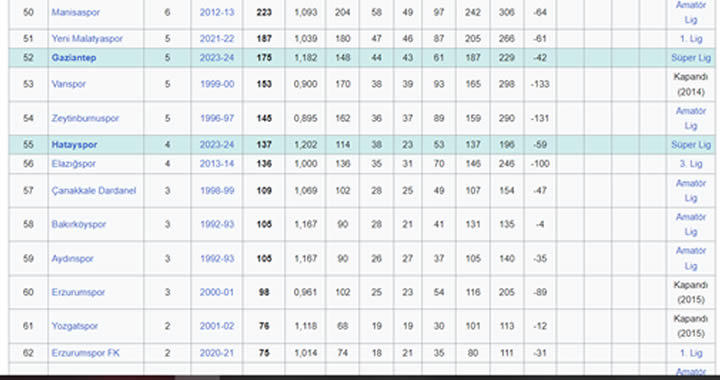This screenshot has width=720, height=380.
Task: Click 1992-93 season in Bakırköyspor row
Action: (217, 224)
